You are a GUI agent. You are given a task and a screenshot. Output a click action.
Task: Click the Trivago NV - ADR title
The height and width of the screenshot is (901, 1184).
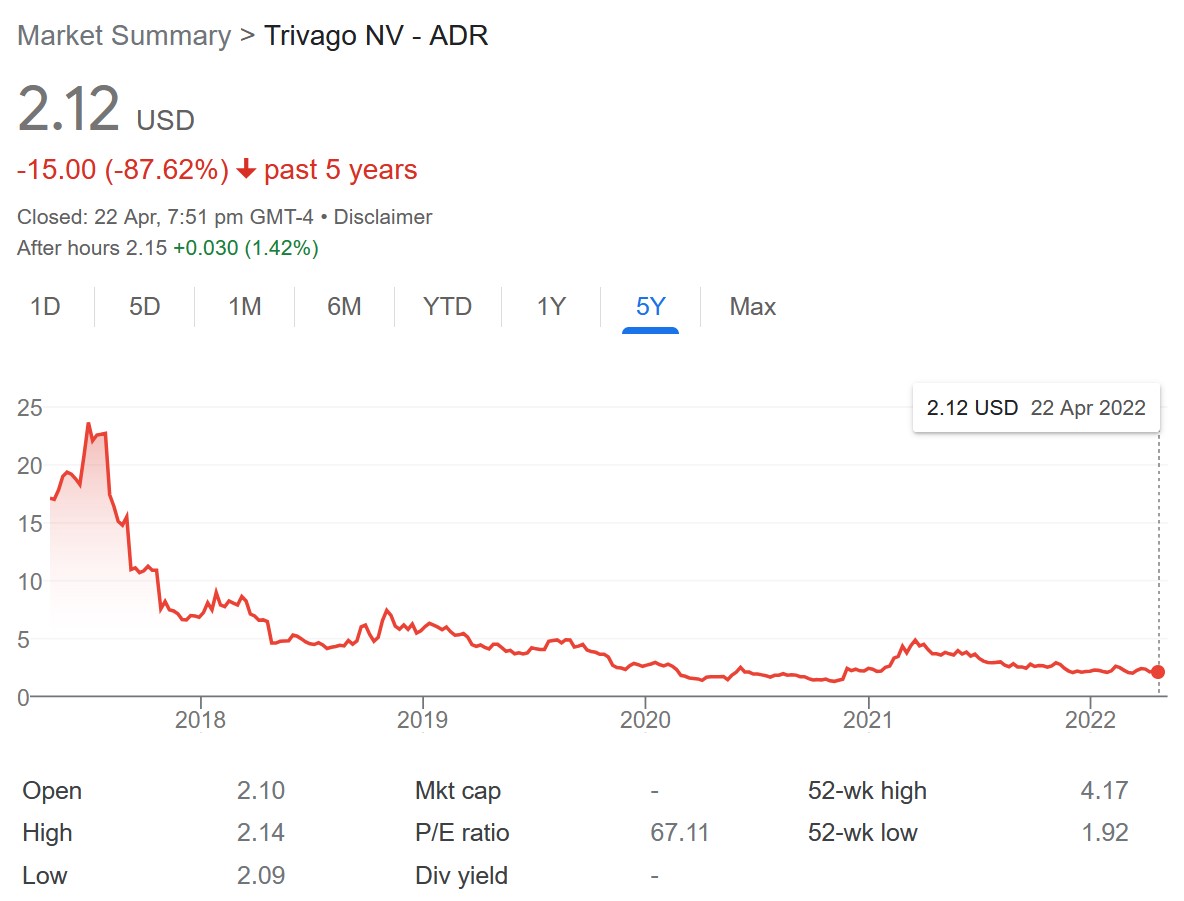376,36
